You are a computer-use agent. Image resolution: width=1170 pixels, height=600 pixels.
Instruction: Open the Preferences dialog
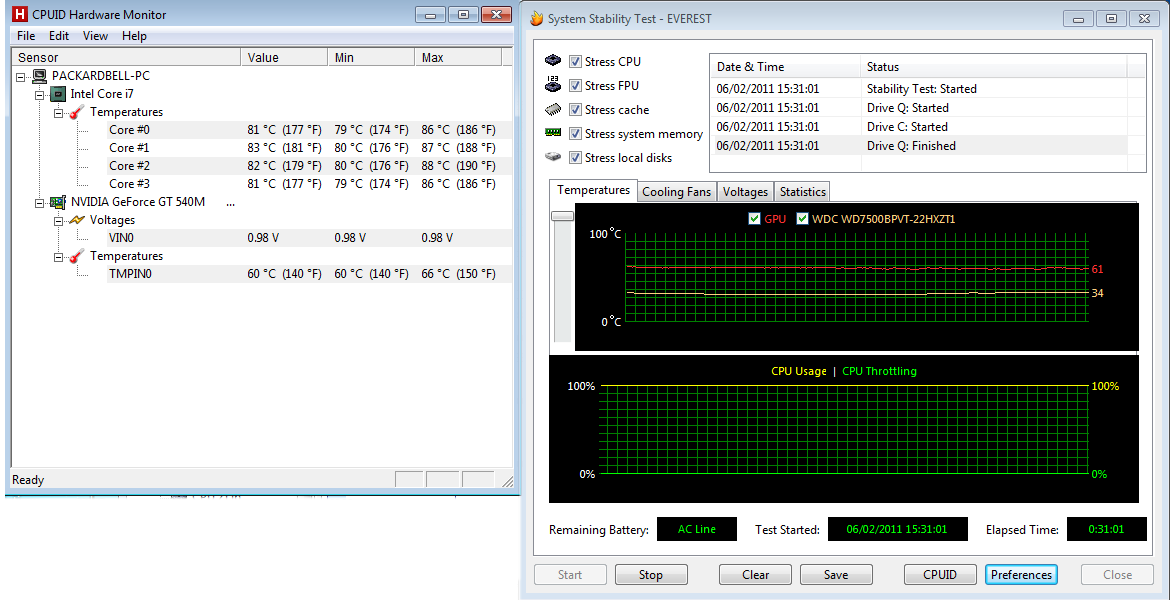(x=1021, y=575)
